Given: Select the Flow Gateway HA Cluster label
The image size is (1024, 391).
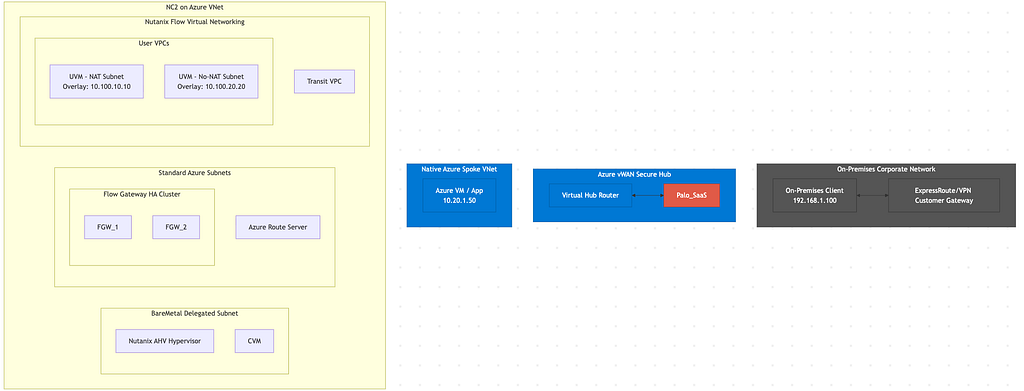Looking at the screenshot, I should click(x=142, y=195).
